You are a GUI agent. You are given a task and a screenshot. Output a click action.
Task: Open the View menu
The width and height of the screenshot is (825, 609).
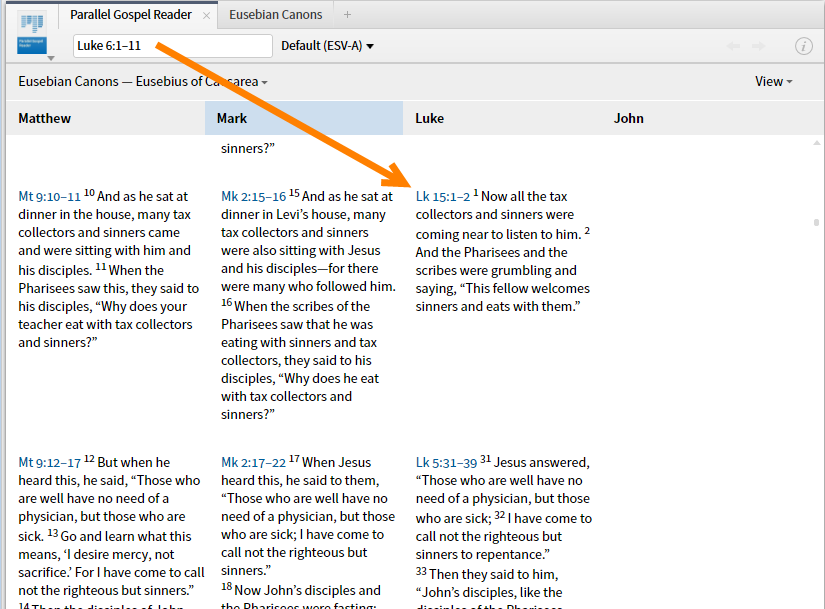coord(768,81)
